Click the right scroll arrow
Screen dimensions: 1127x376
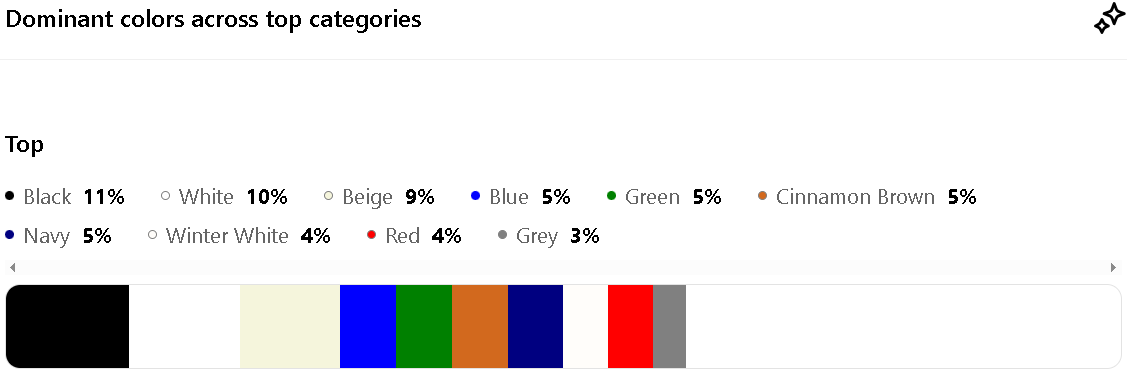tap(1113, 267)
